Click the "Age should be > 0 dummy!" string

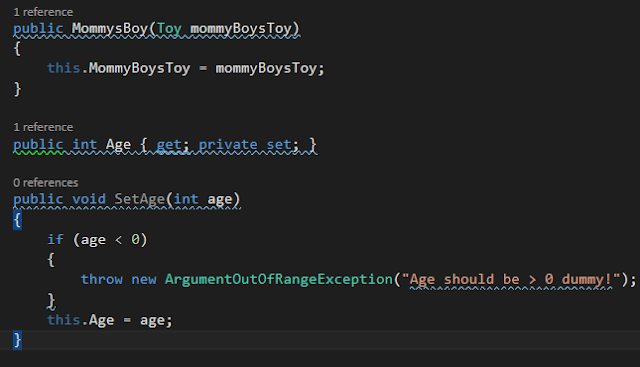point(511,280)
